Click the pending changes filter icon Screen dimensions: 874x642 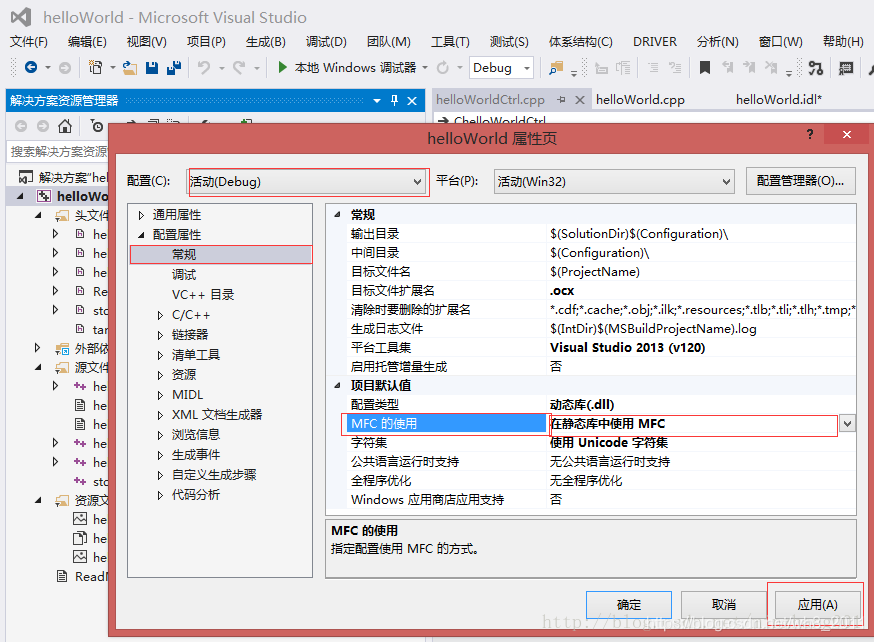click(97, 126)
